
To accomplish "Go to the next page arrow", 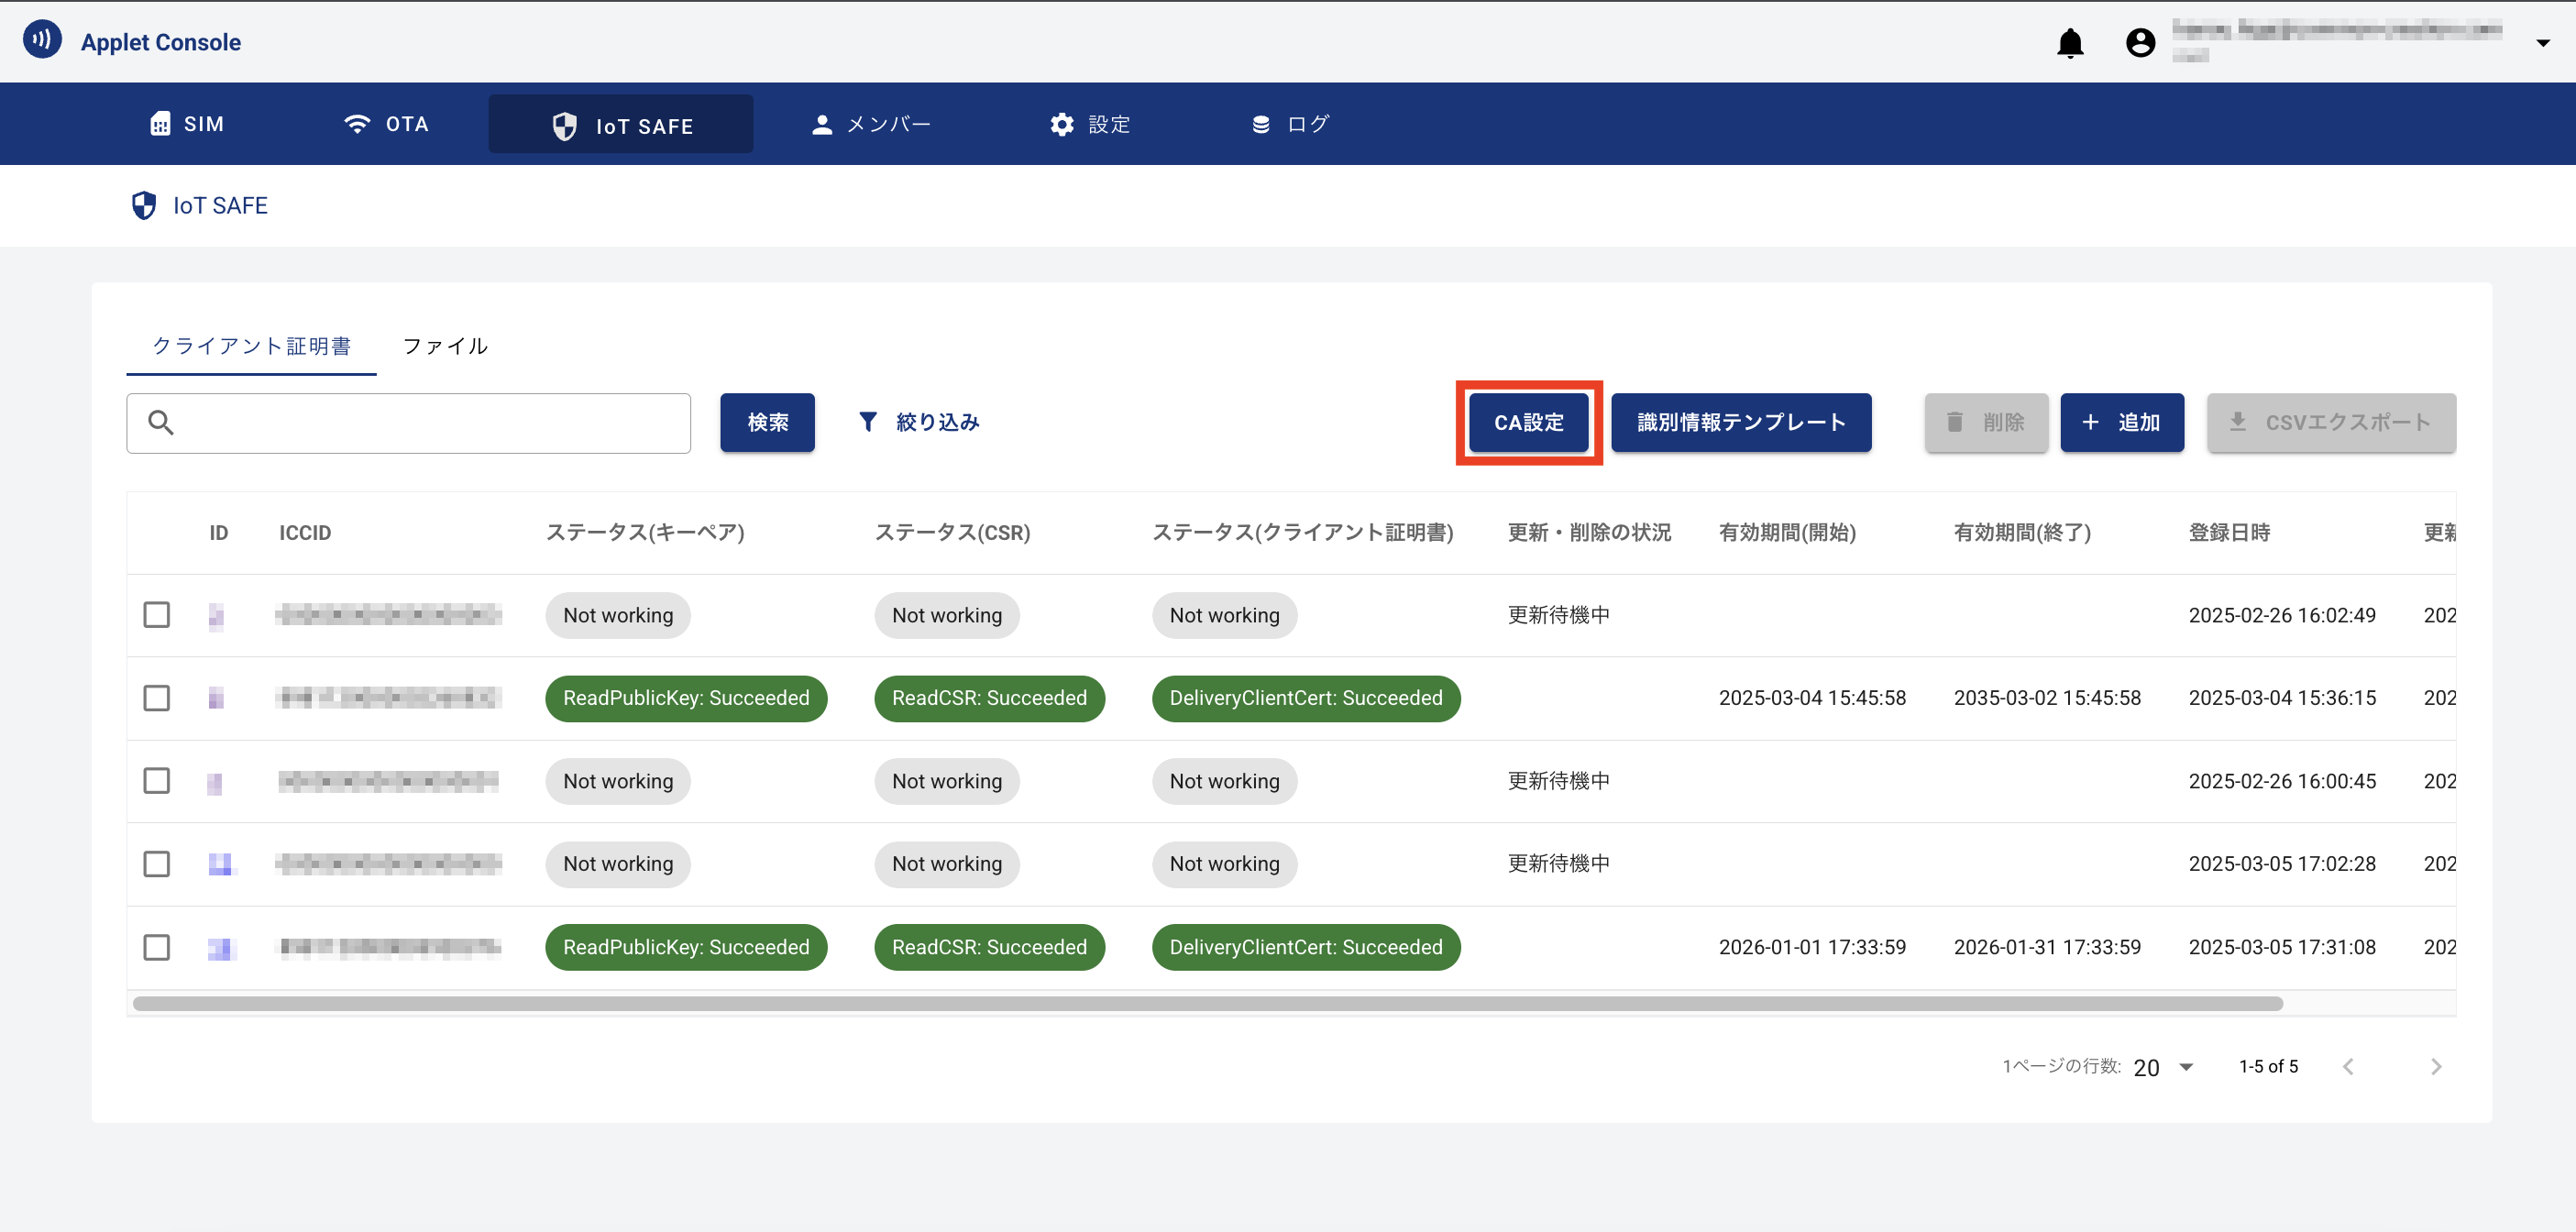I will point(2436,1067).
